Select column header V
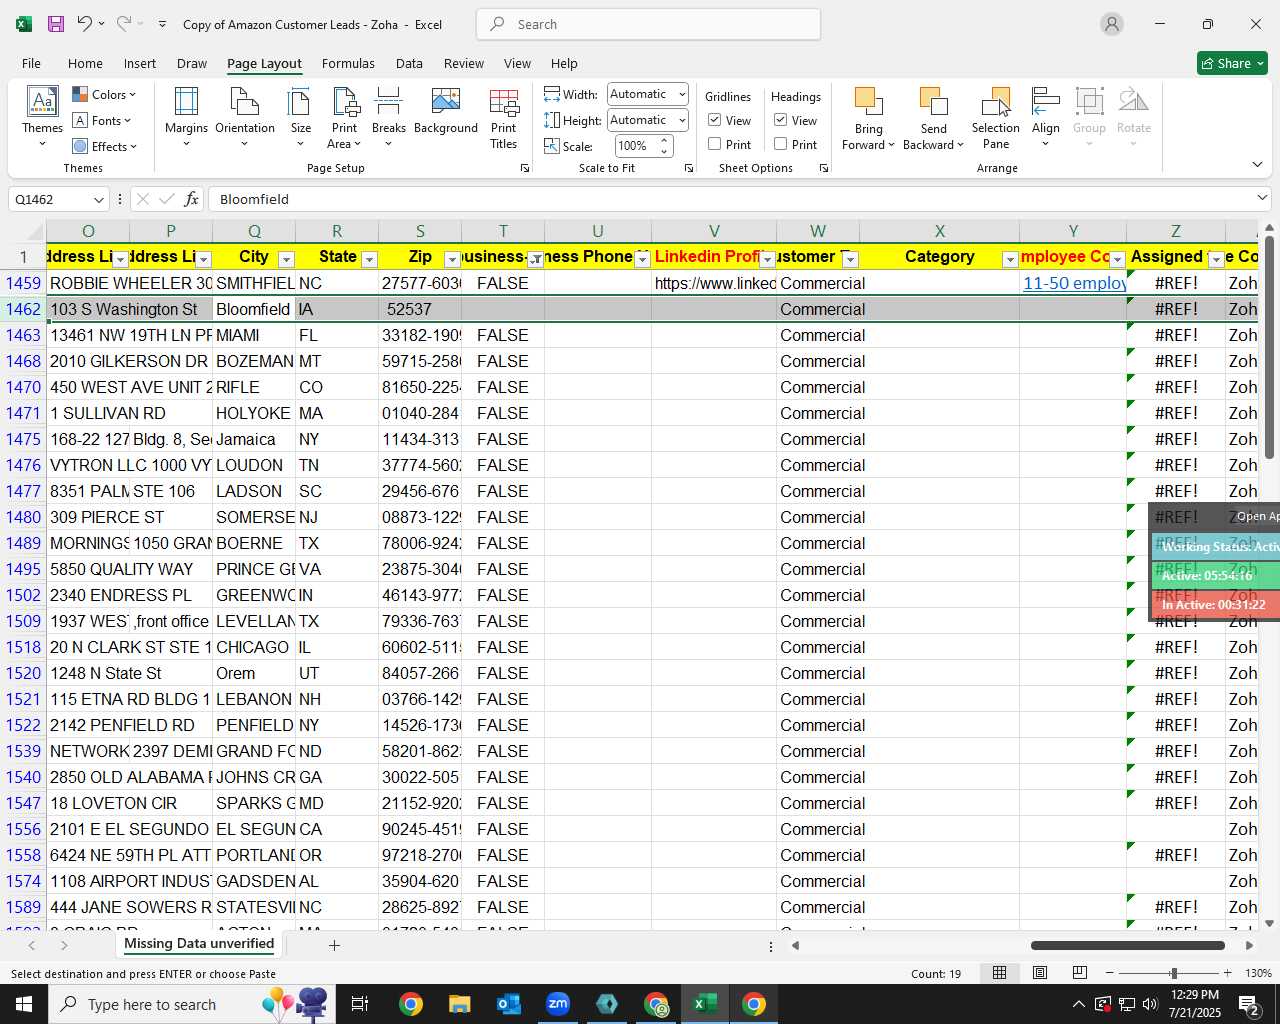Viewport: 1280px width, 1024px height. click(x=714, y=231)
